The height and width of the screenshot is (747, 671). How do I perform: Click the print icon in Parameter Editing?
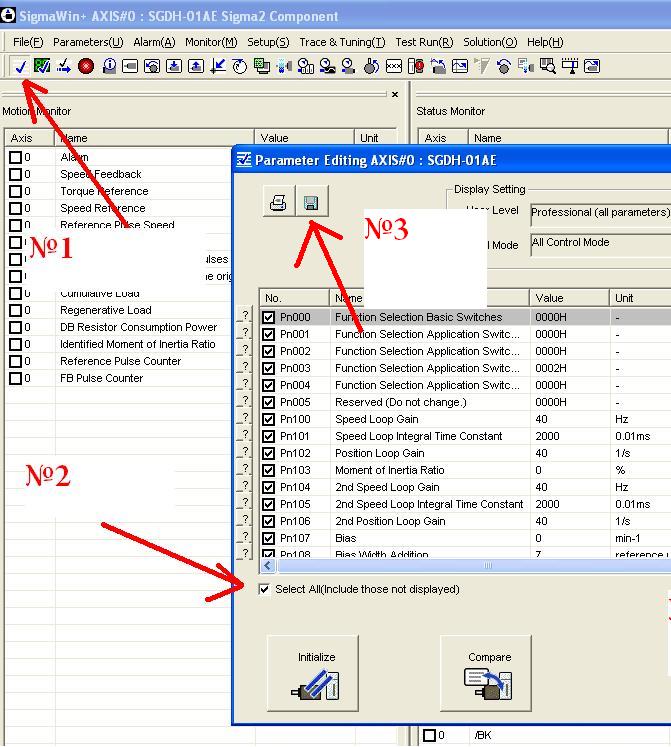279,202
